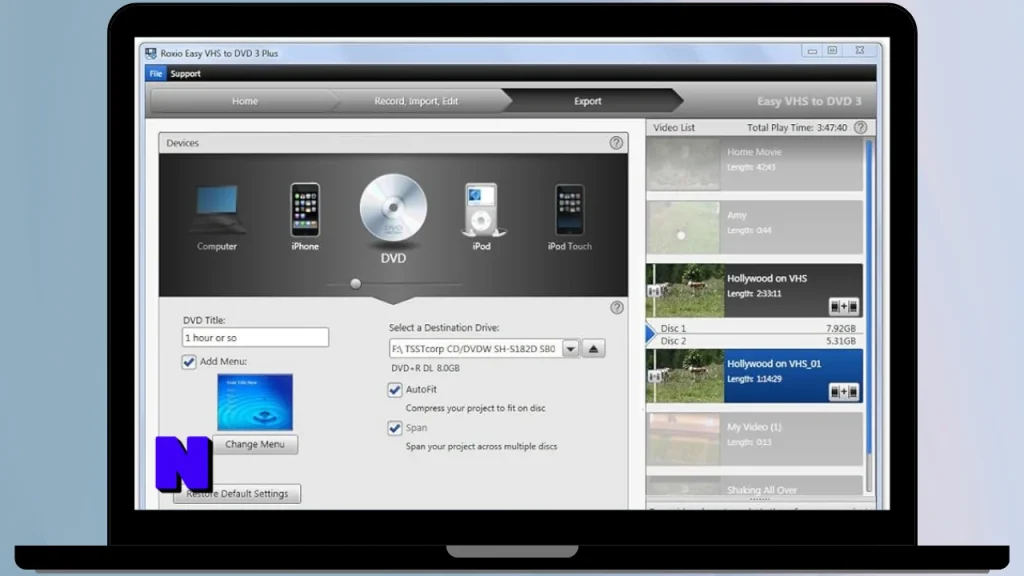Adjust the device carousel slider knob
The width and height of the screenshot is (1024, 576).
[x=355, y=284]
